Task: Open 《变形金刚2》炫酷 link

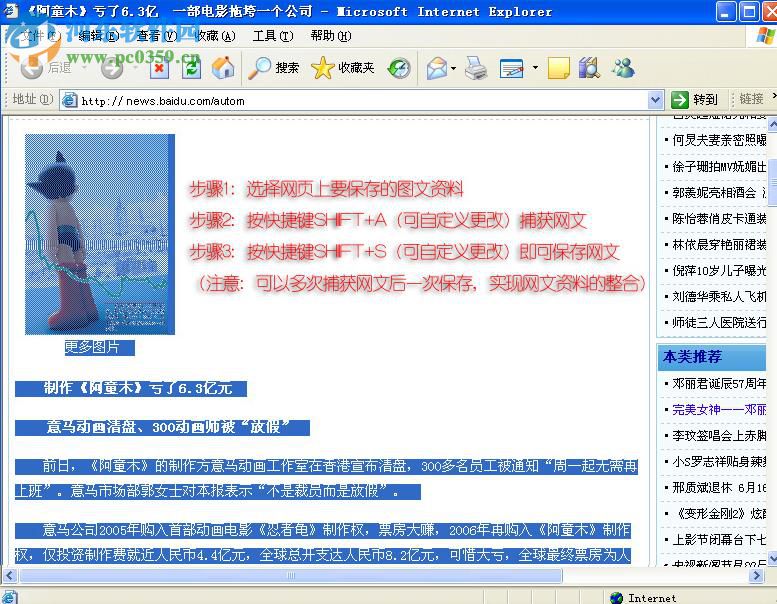Action: (719, 514)
